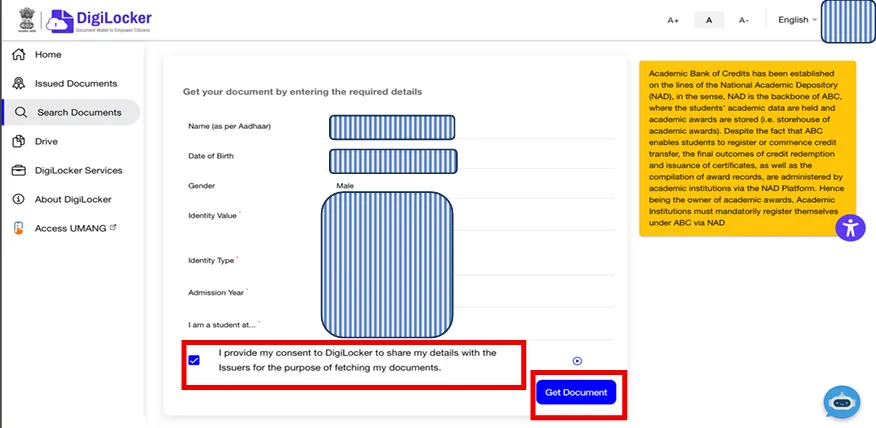Uncheck the consent to DigiLocker checkbox

click(194, 361)
